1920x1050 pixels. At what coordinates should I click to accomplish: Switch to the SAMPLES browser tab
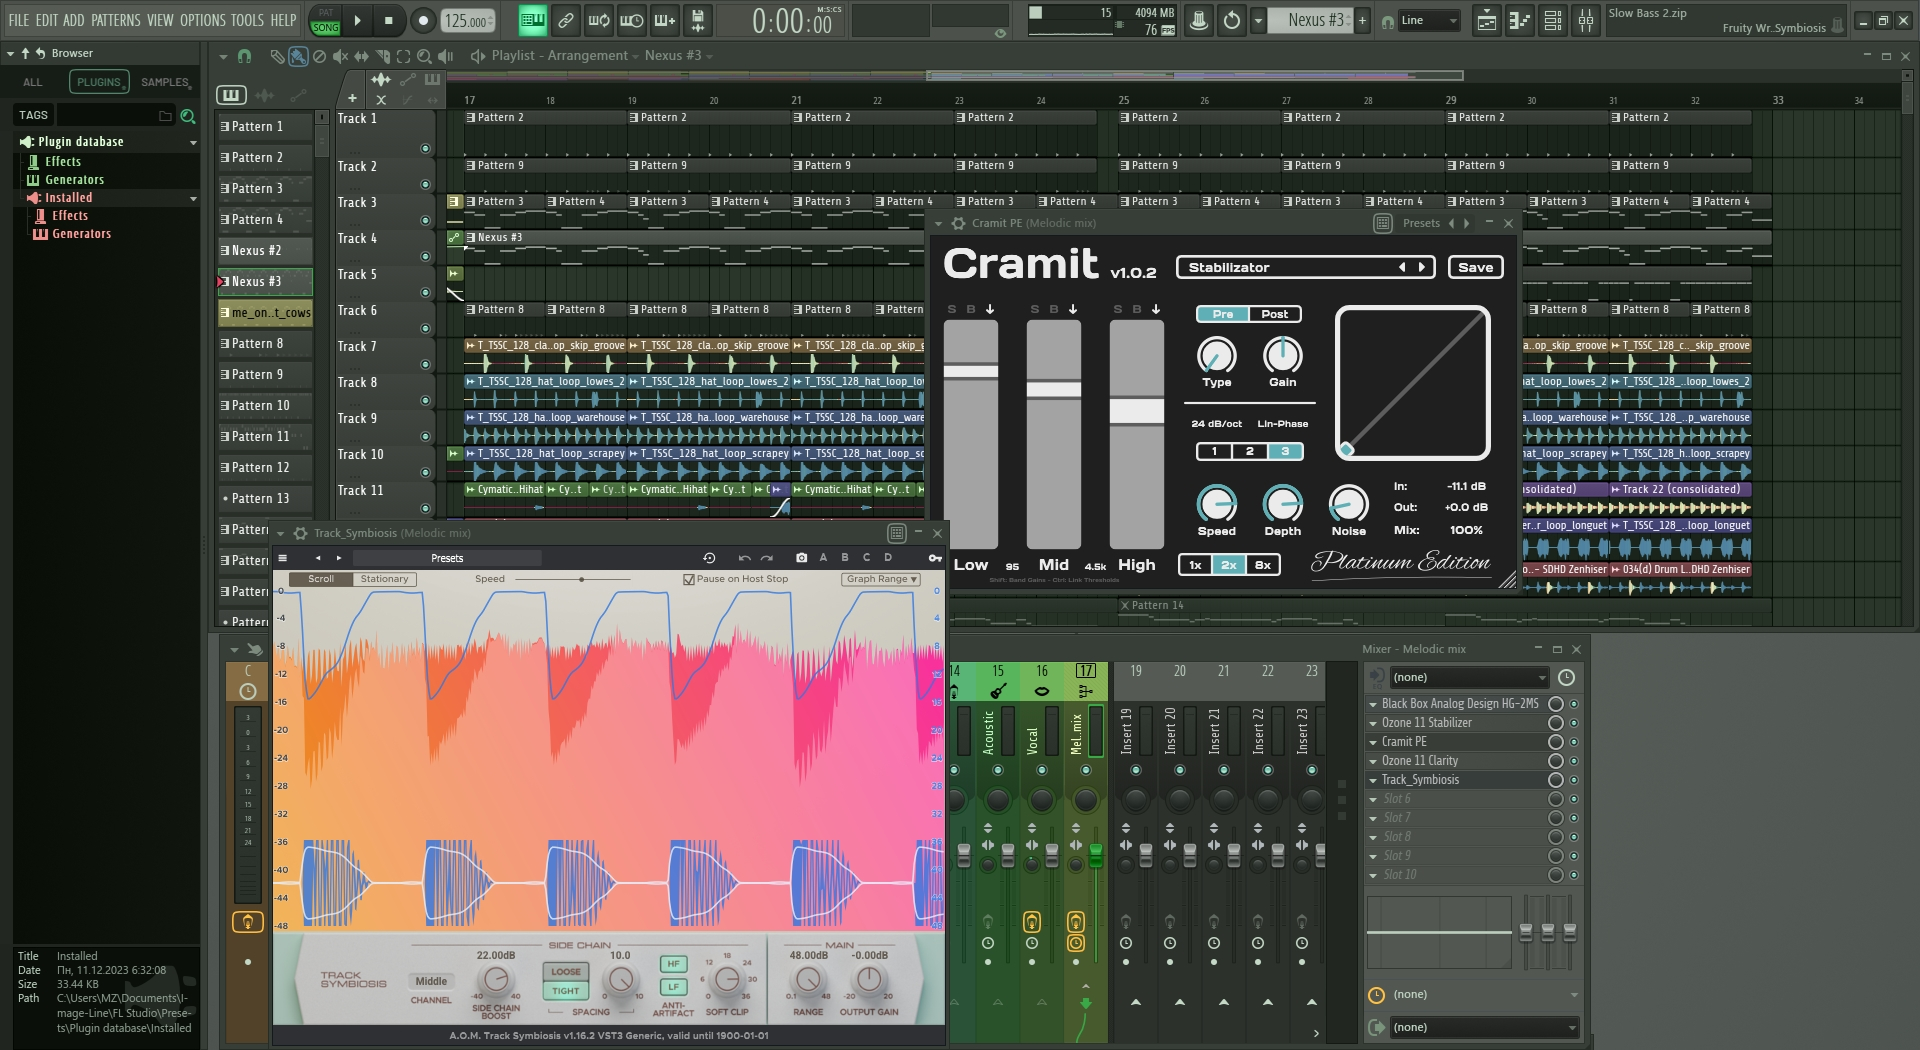coord(165,82)
